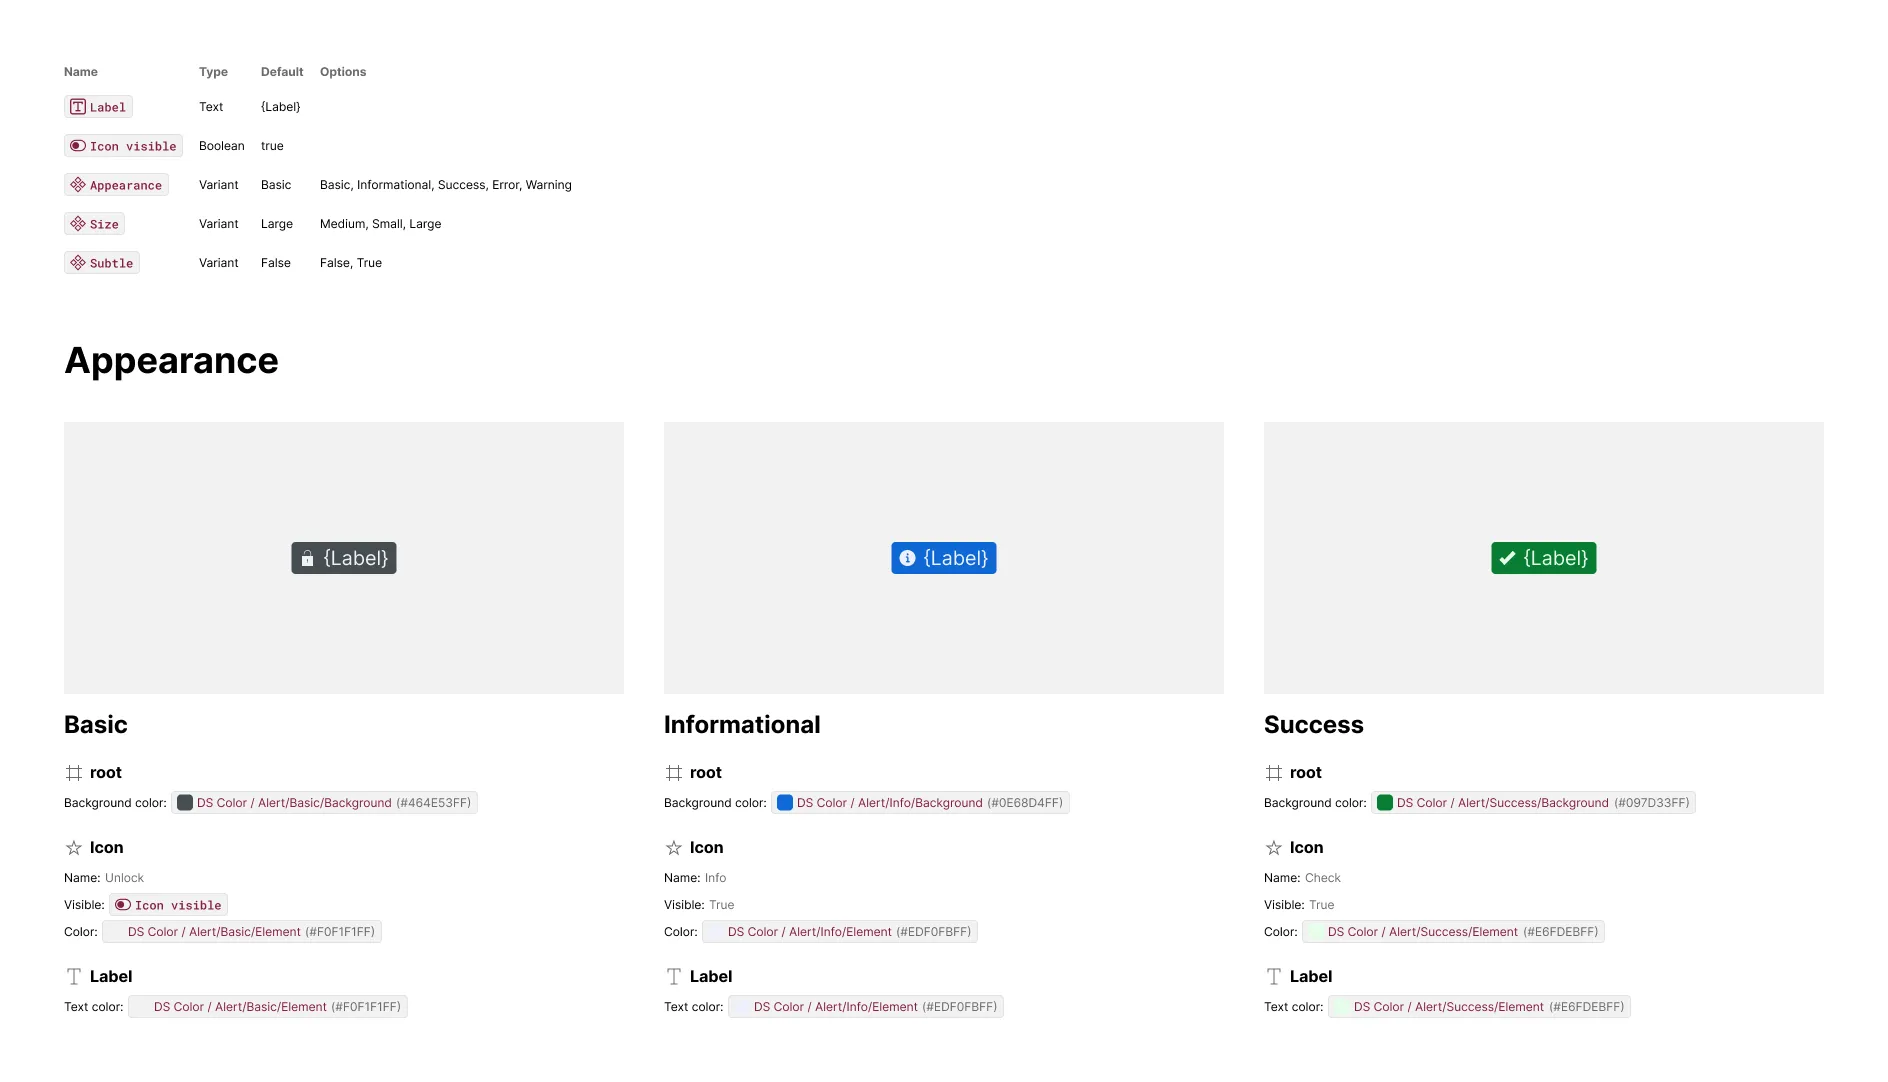The height and width of the screenshot is (1082, 1888).
Task: Click the Subtle variant property chip
Action: click(102, 263)
